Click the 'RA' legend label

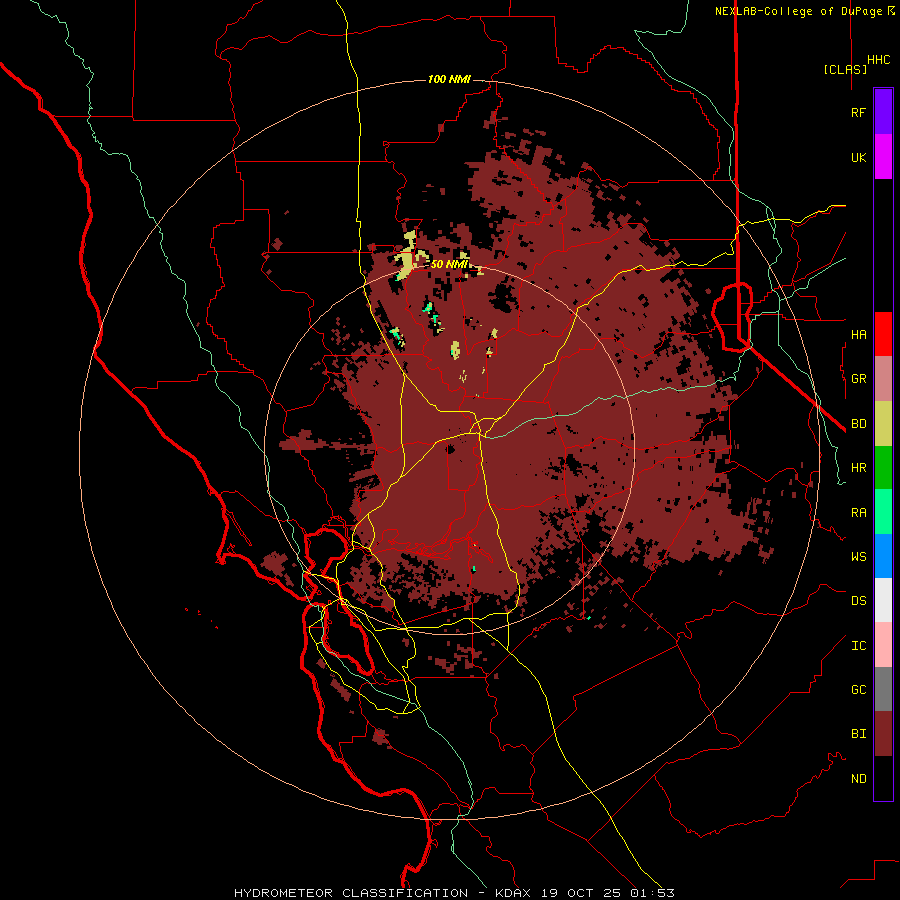858,513
